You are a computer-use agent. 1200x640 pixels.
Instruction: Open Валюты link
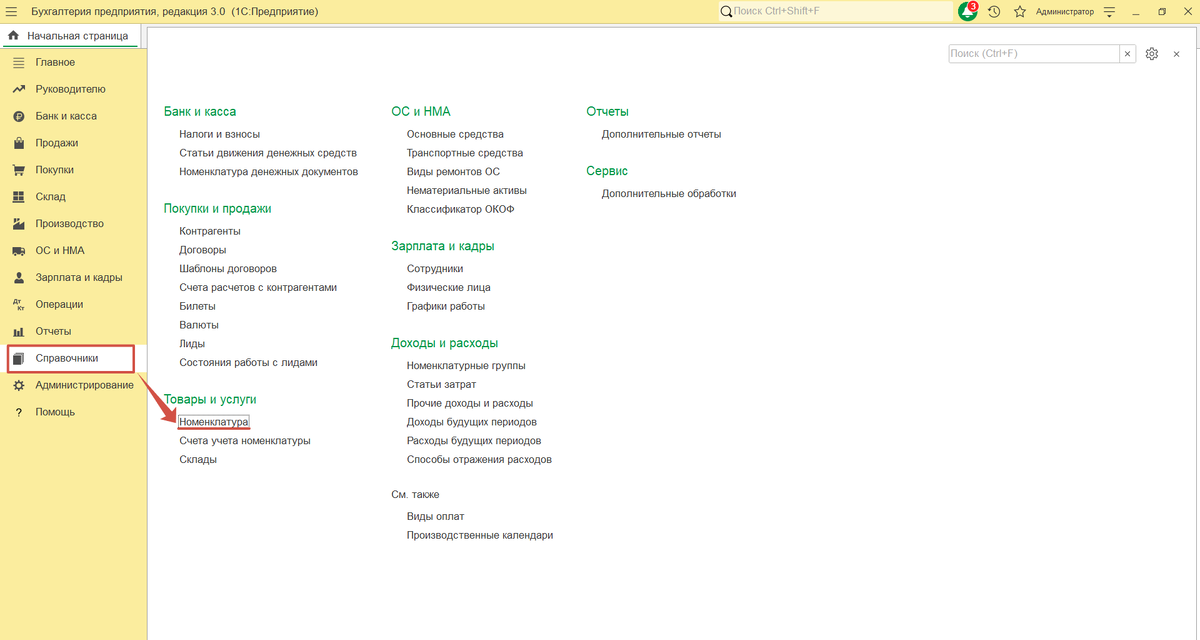199,325
